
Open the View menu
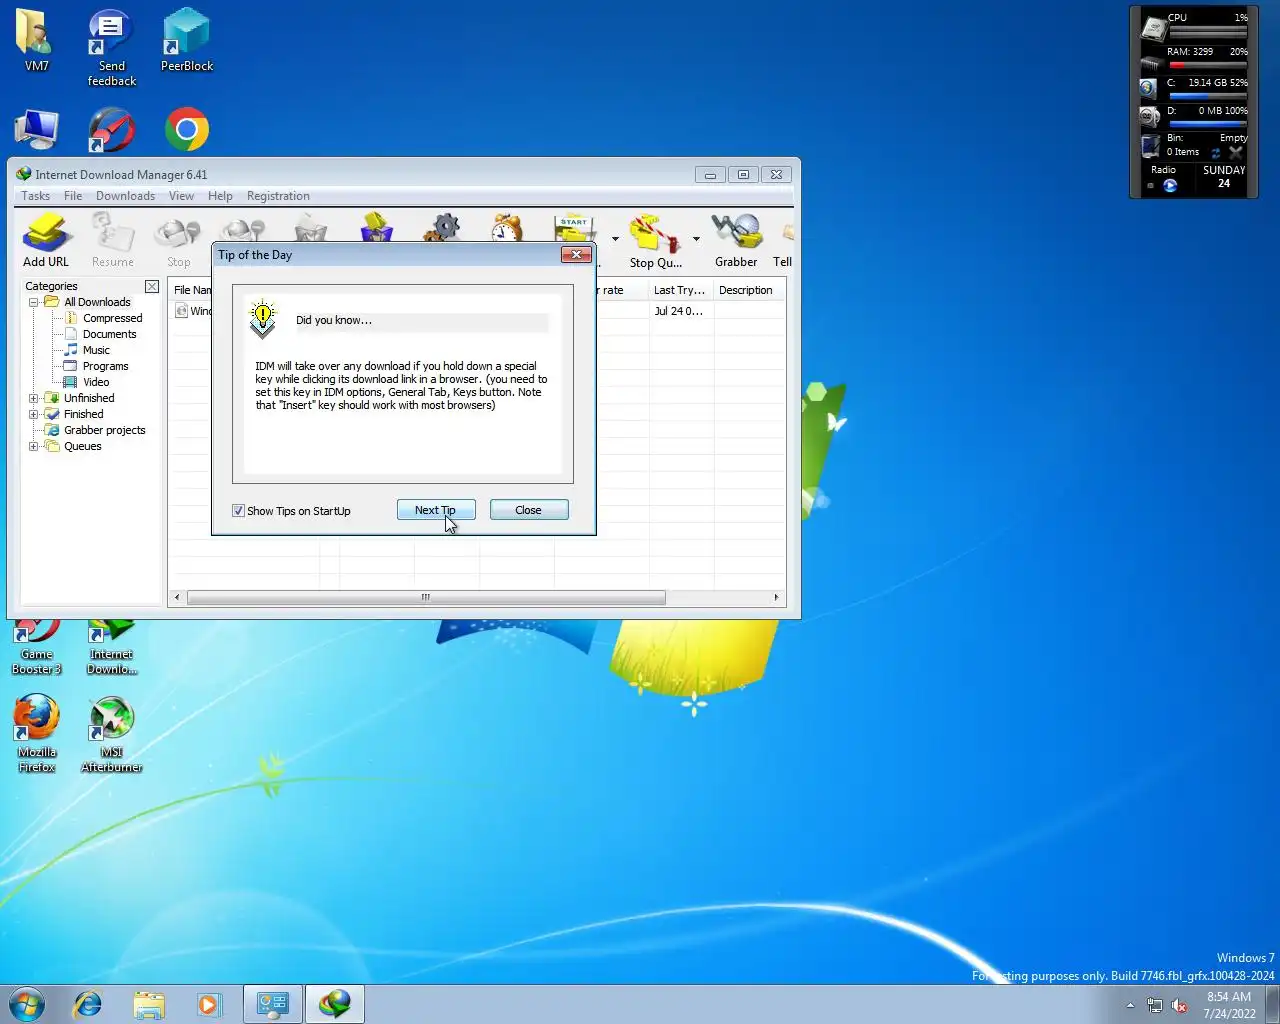pyautogui.click(x=181, y=196)
